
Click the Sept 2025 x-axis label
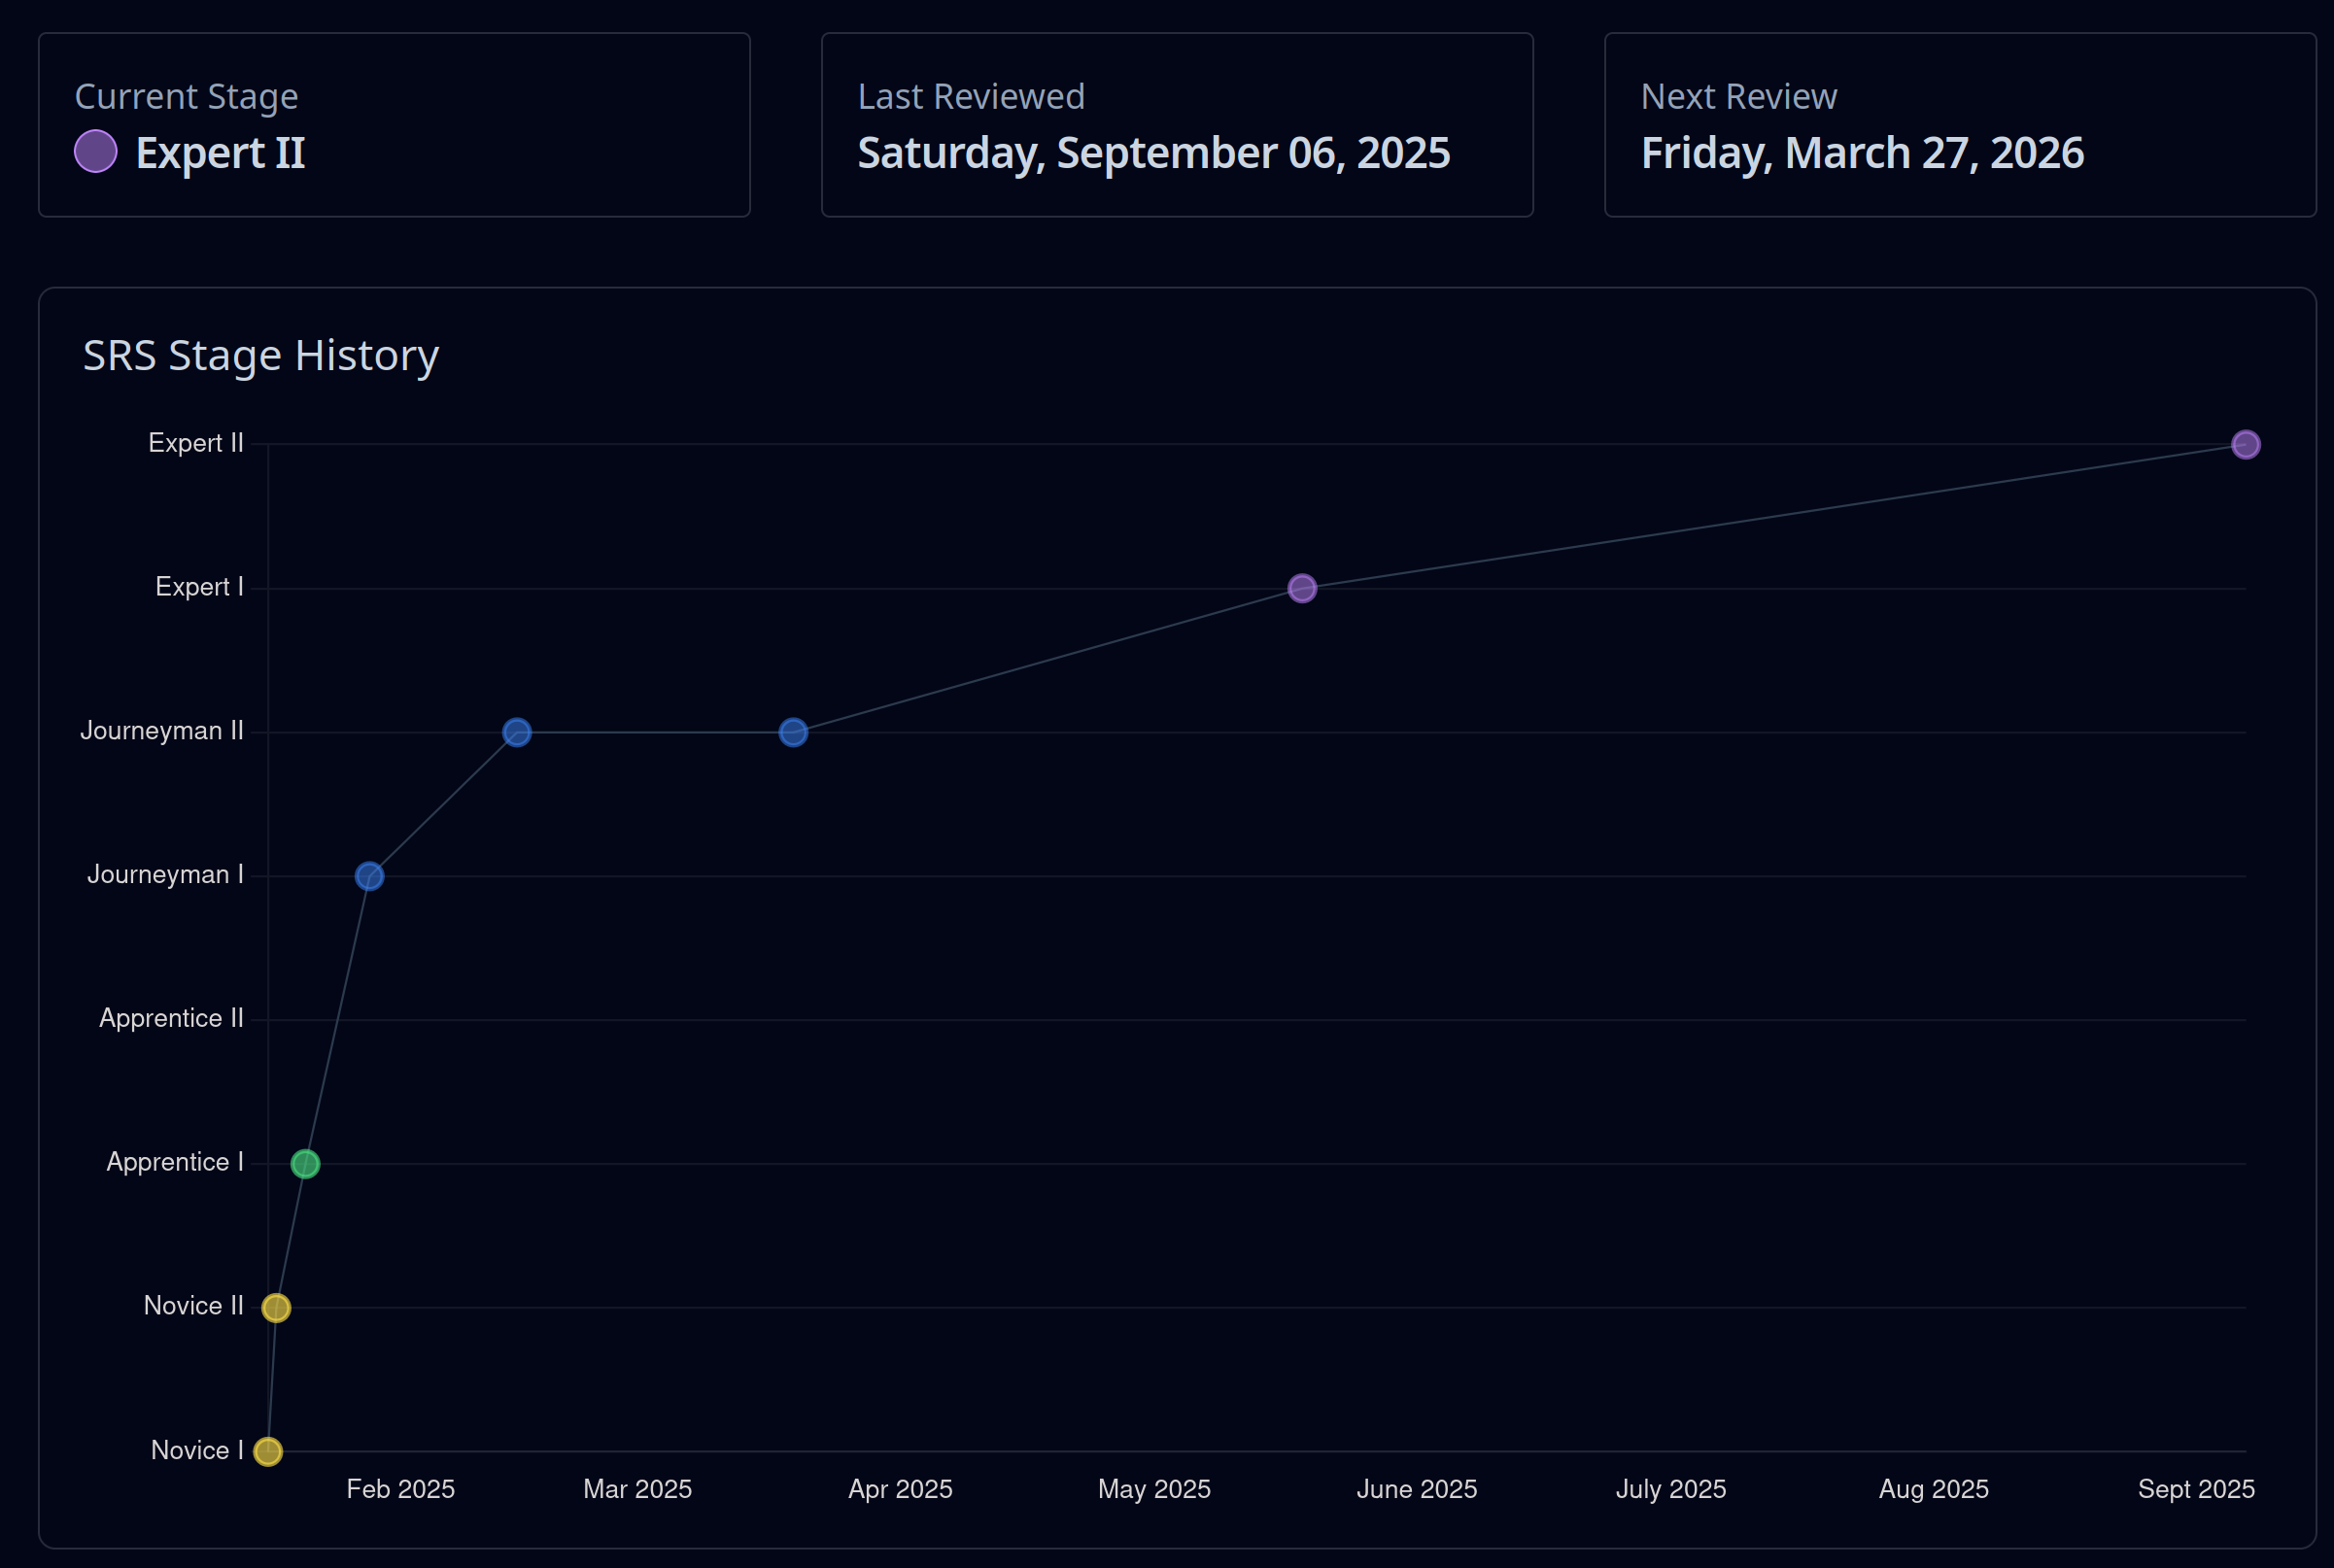pyautogui.click(x=2196, y=1489)
